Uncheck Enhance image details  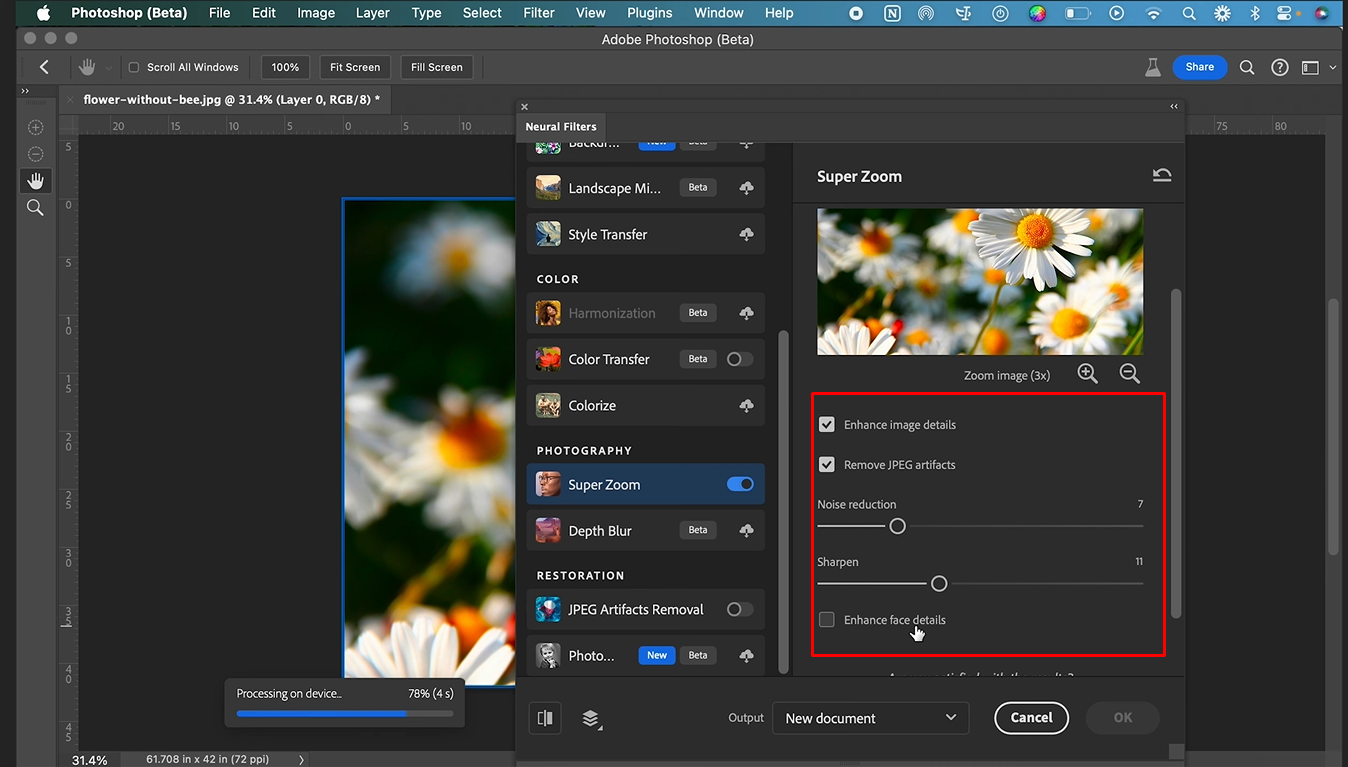827,425
